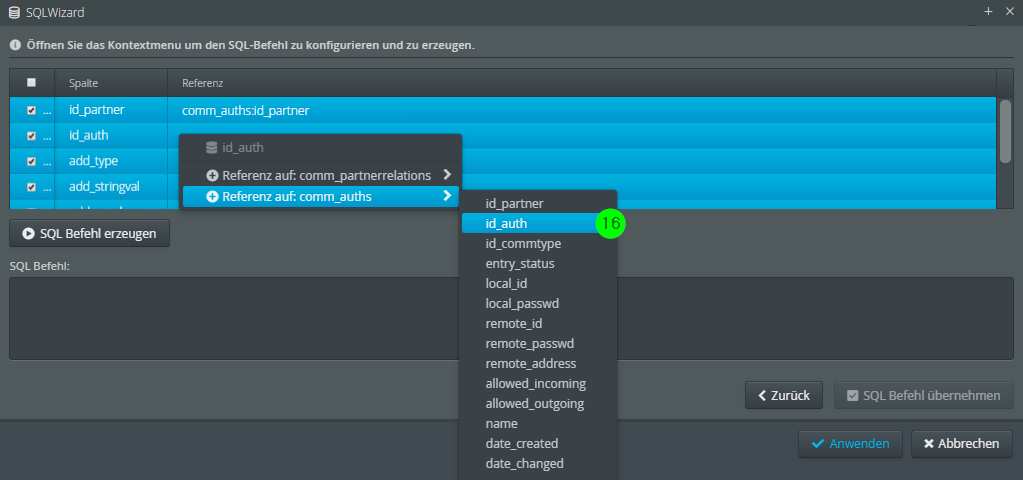Open Referenz auf: comm_auths menu entry
The width and height of the screenshot is (1023, 480).
[x=320, y=197]
